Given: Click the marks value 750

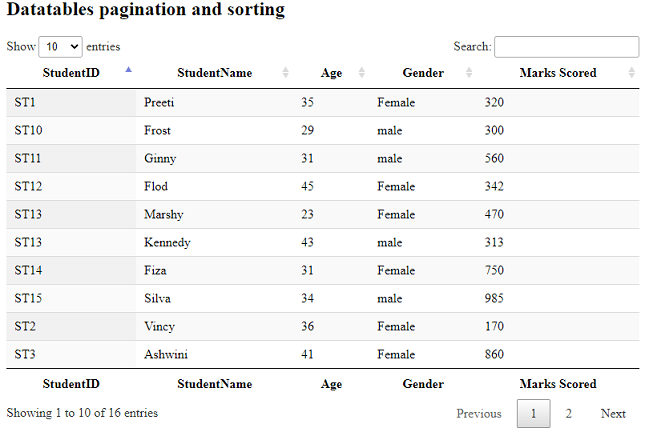Looking at the screenshot, I should (x=494, y=271).
